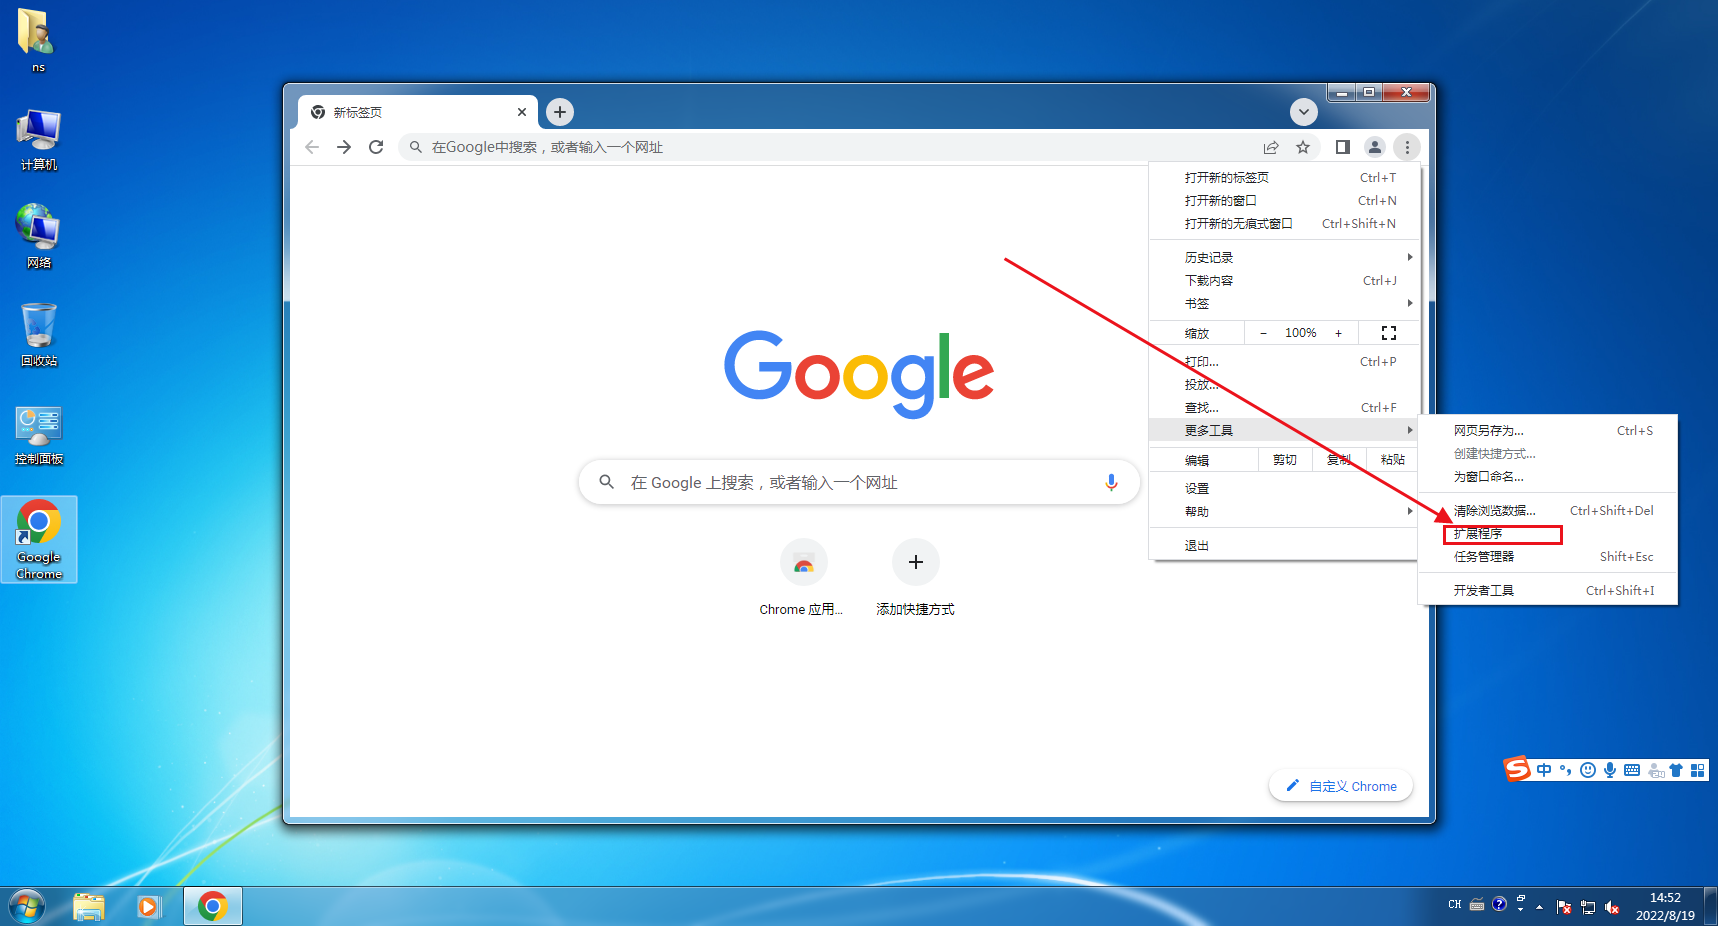Toggle the side panel icon in Chrome toolbar

click(x=1342, y=147)
